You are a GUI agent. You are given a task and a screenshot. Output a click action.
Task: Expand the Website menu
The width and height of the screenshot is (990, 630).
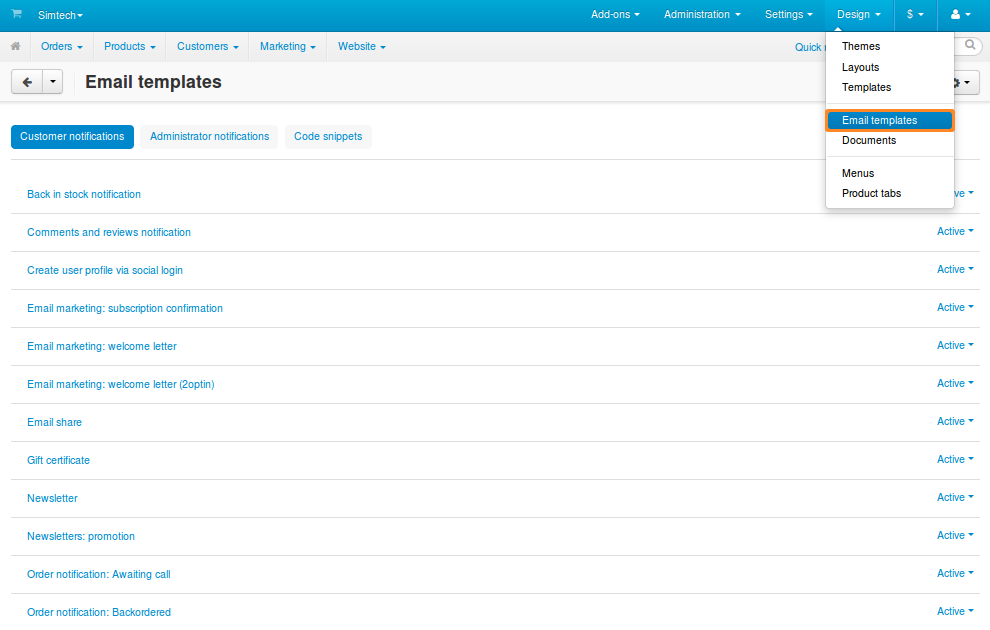tap(362, 47)
